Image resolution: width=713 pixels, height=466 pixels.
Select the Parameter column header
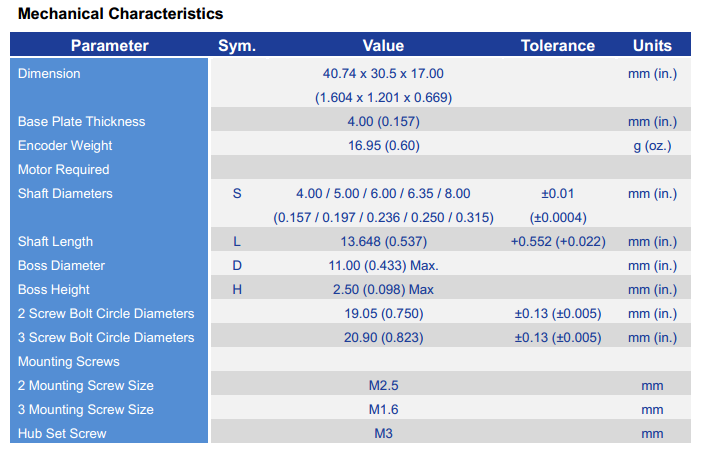click(109, 46)
